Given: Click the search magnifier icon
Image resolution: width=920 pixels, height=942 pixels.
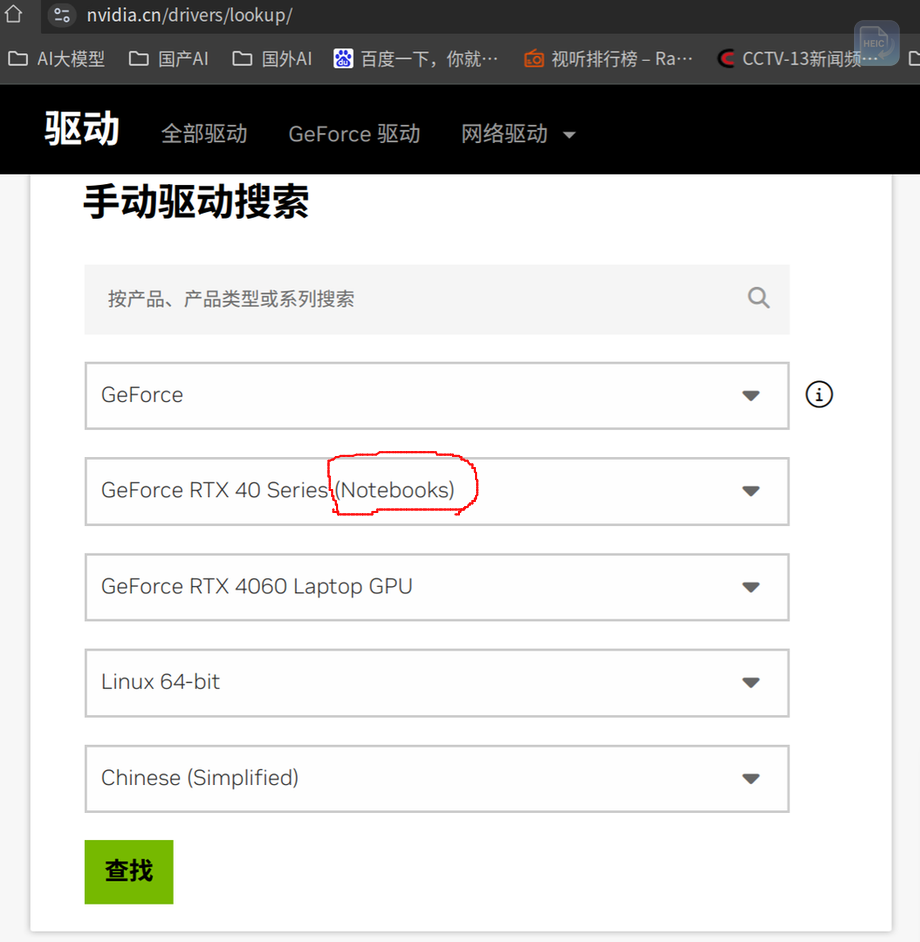Looking at the screenshot, I should pos(758,298).
